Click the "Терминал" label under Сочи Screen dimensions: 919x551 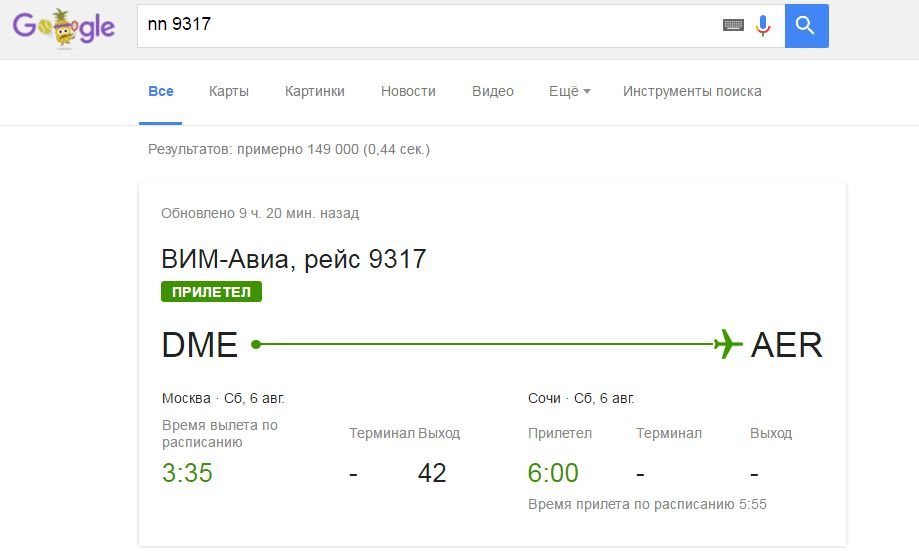669,434
